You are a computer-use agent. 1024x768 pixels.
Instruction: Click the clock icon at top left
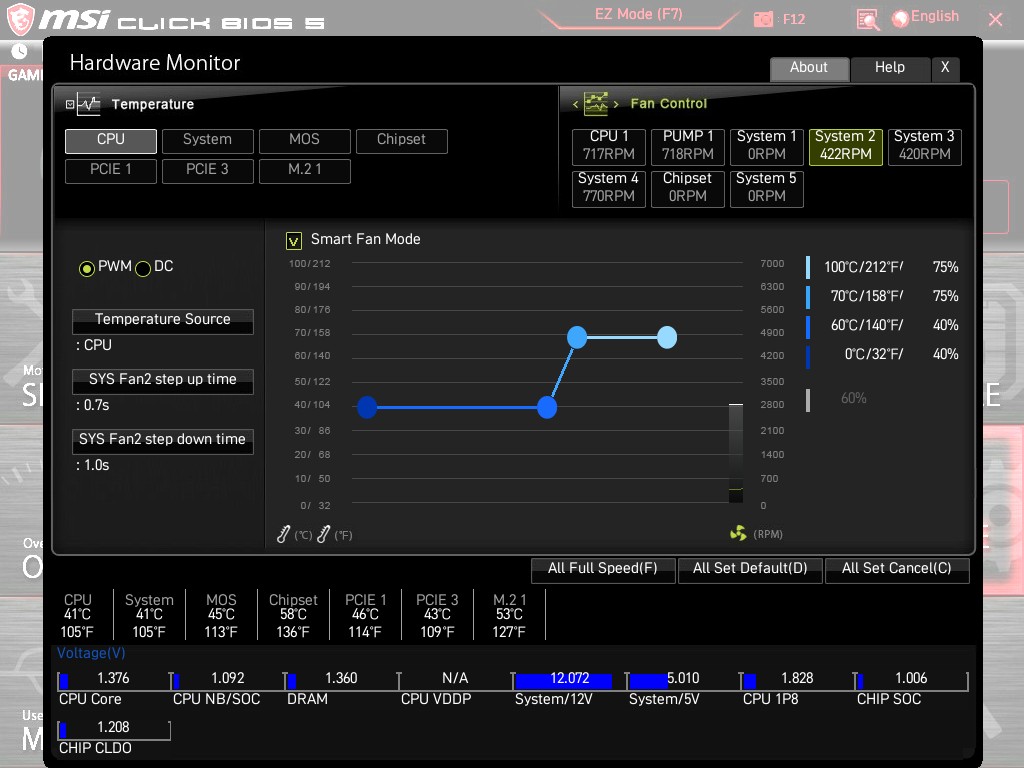[19, 51]
